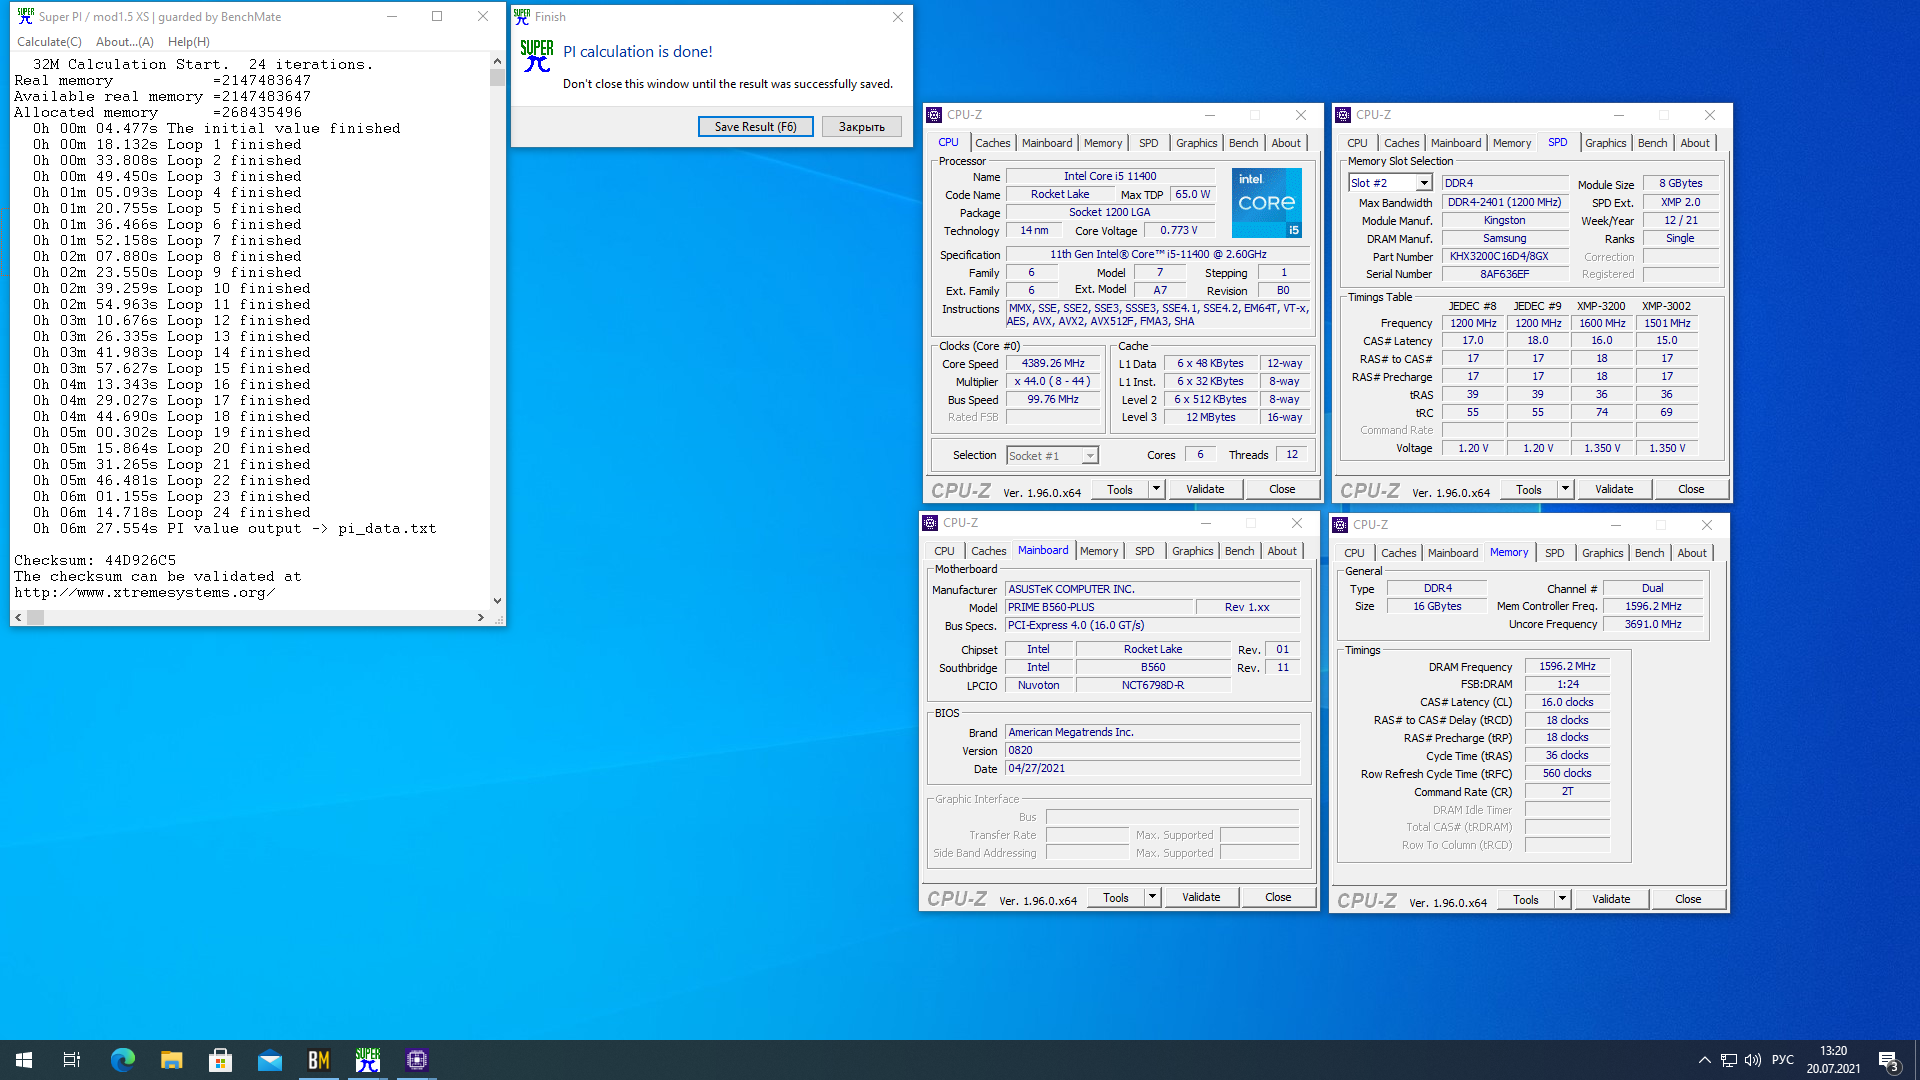The image size is (1920, 1080).
Task: Open the Mail app on the taskbar
Action: pyautogui.click(x=269, y=1060)
